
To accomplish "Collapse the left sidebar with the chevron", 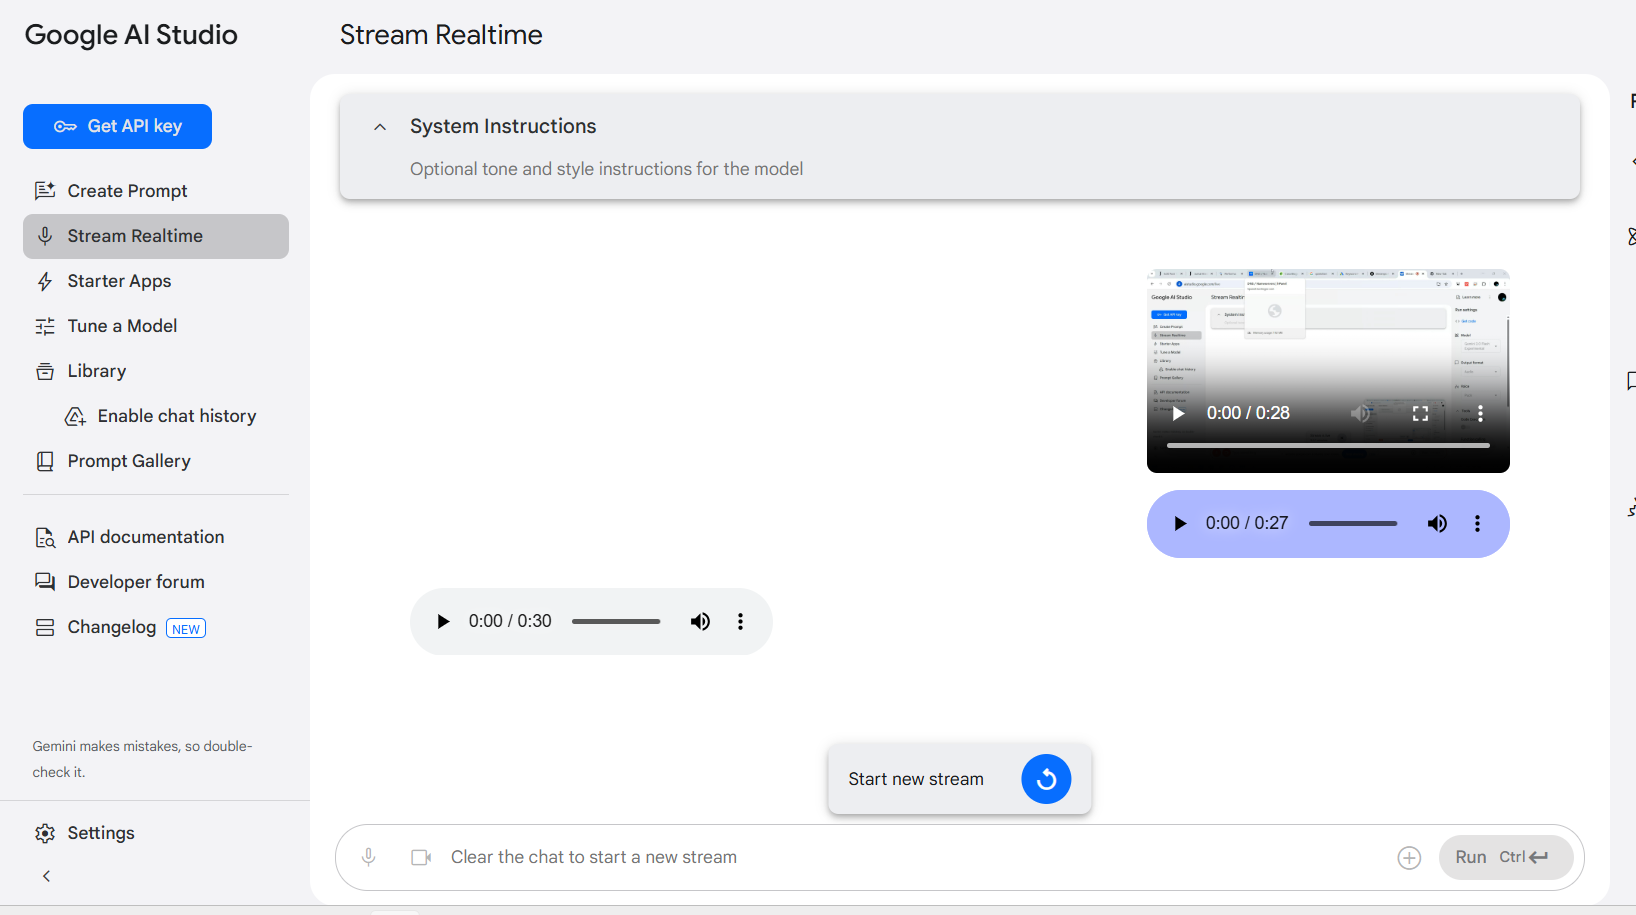I will (46, 876).
